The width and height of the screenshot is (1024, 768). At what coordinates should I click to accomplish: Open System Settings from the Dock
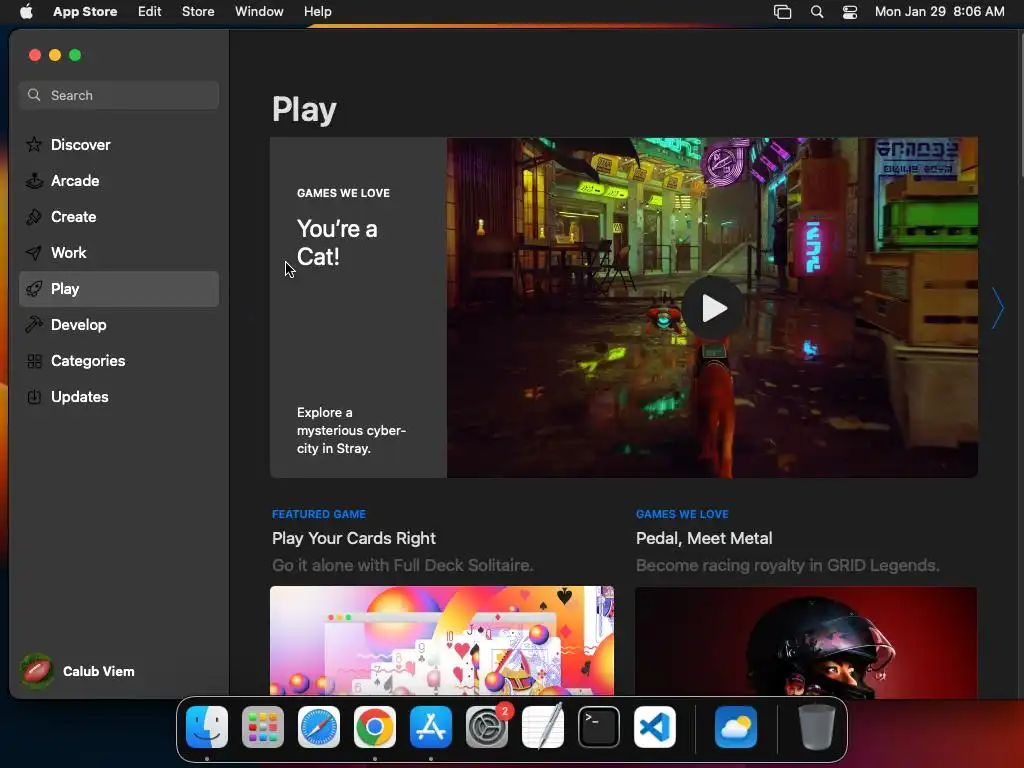pyautogui.click(x=487, y=727)
